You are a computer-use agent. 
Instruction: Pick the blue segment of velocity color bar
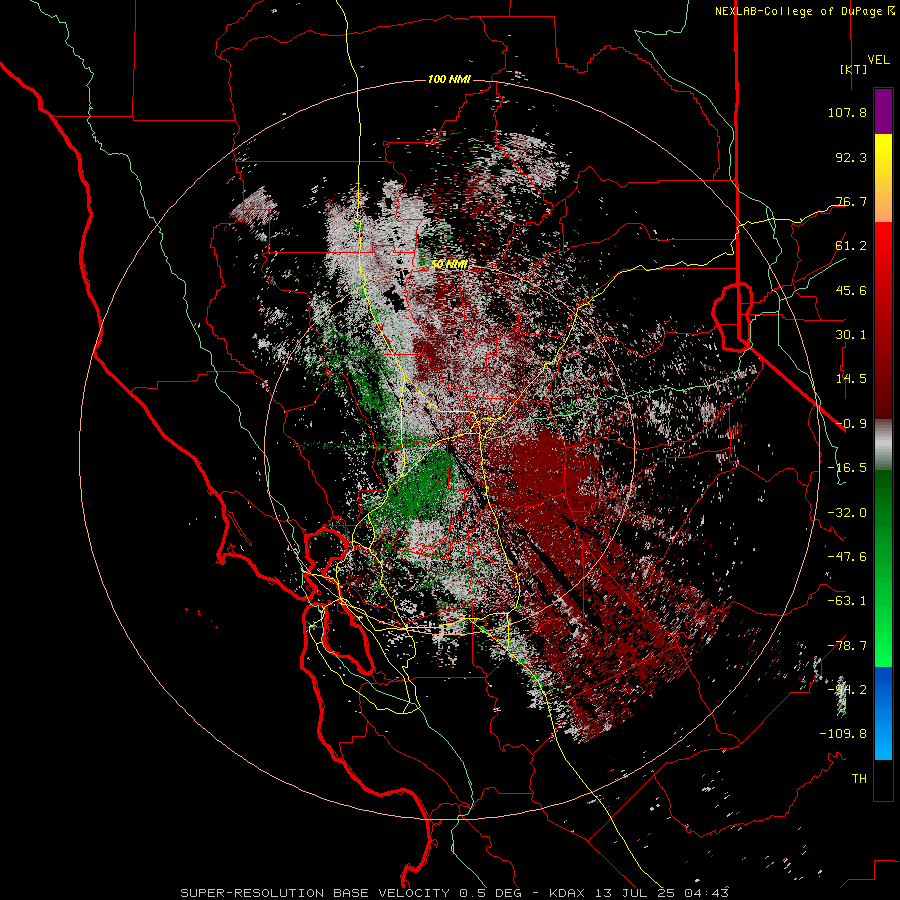click(x=883, y=713)
